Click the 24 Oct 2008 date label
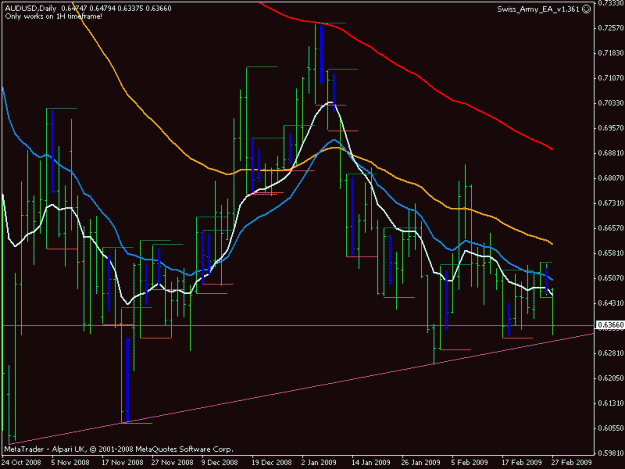Screen dimensions: 625x469 (x=21, y=462)
